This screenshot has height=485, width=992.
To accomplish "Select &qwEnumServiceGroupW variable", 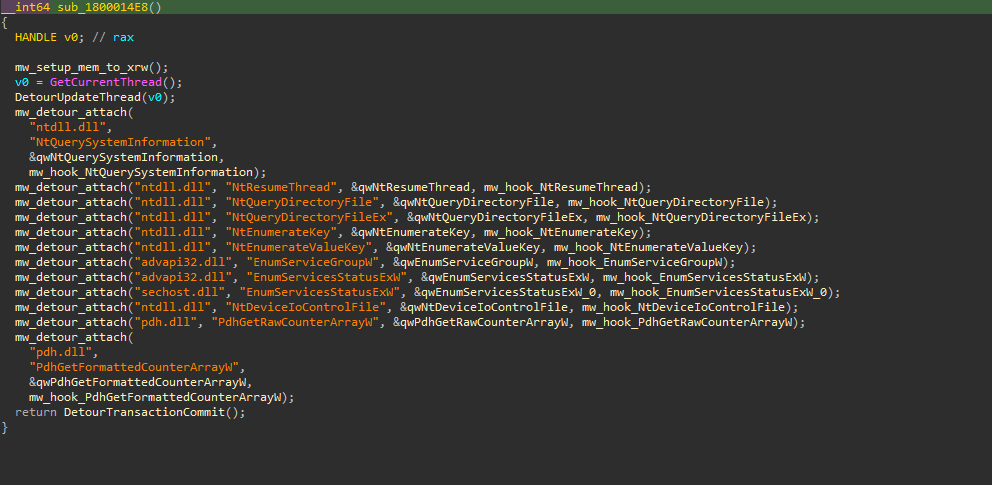I will point(463,262).
